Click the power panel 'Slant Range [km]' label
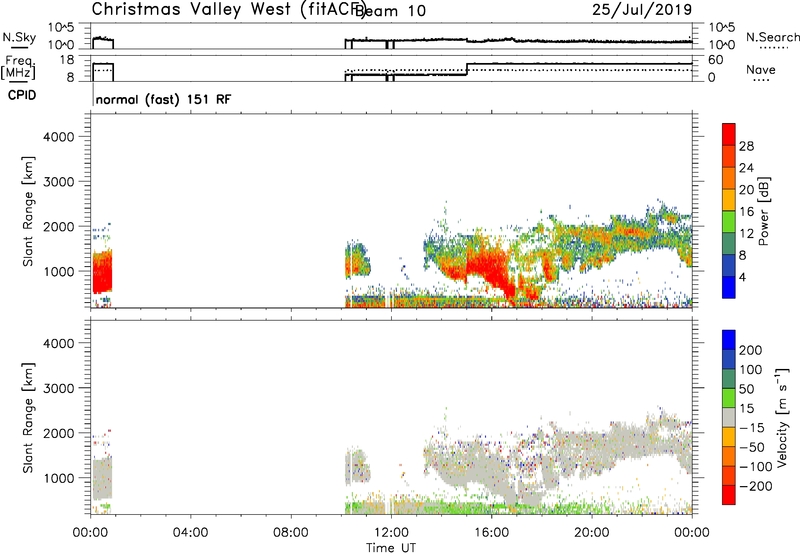 (28, 211)
